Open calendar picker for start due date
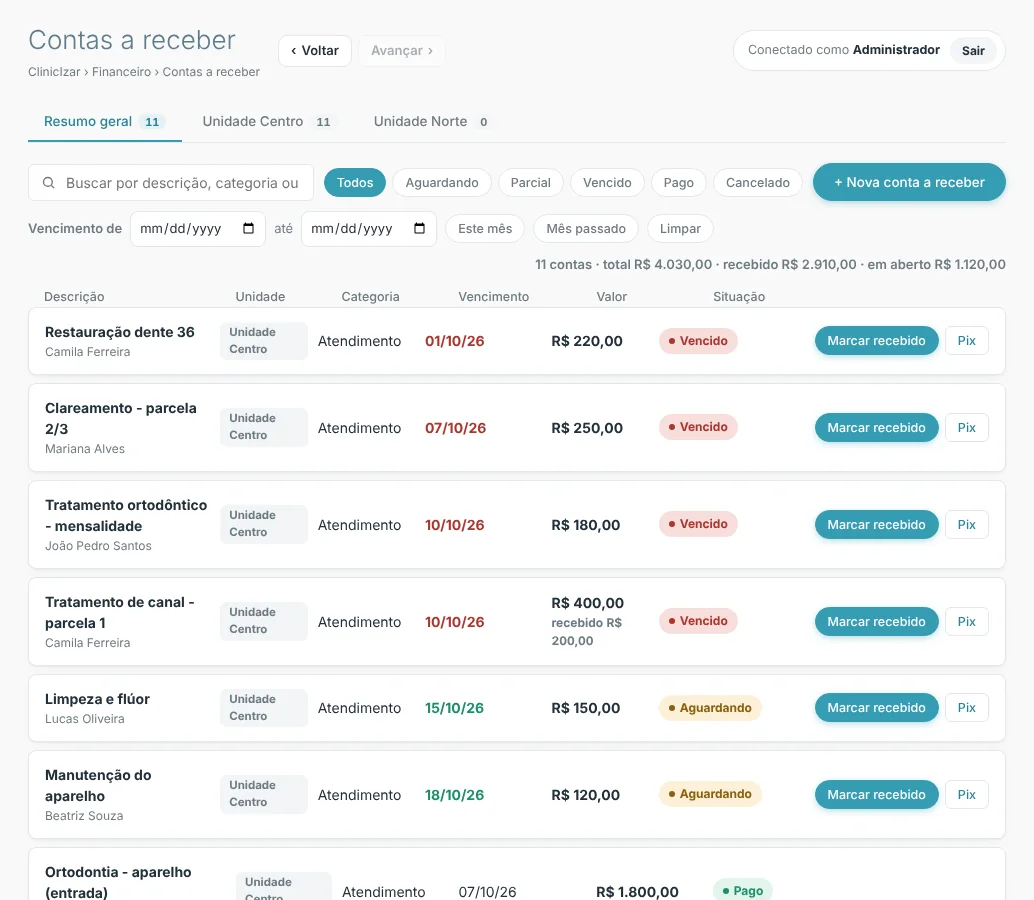This screenshot has width=1034, height=900. (249, 229)
